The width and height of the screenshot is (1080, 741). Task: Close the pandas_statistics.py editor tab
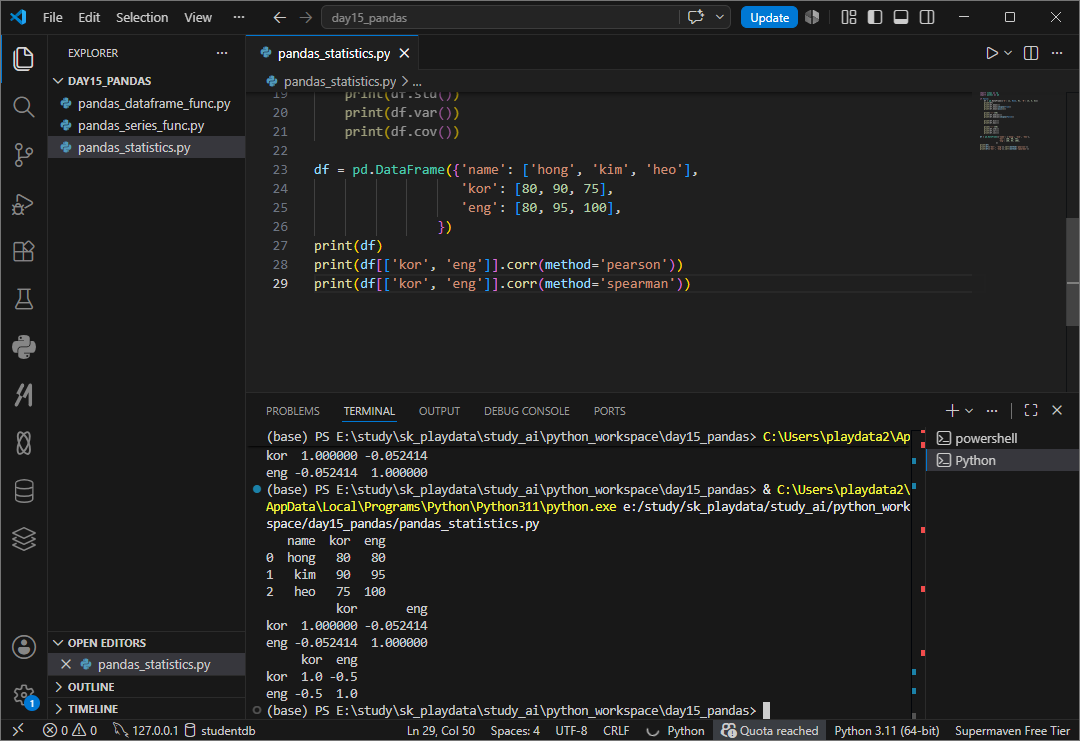404,53
